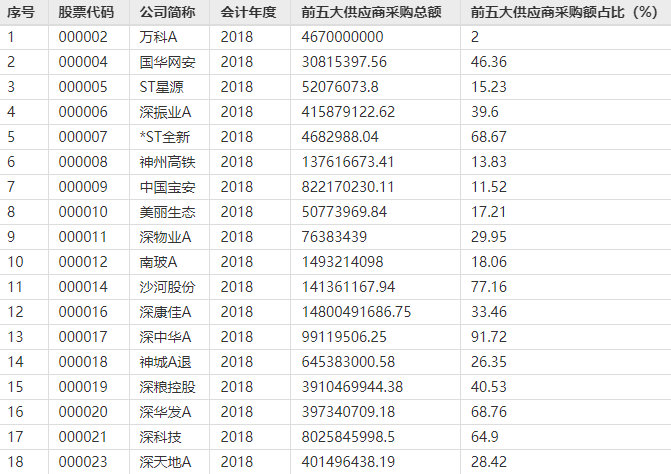This screenshot has height=474, width=671.
Task: Select purchase total 4682988.04
Action: coord(340,137)
